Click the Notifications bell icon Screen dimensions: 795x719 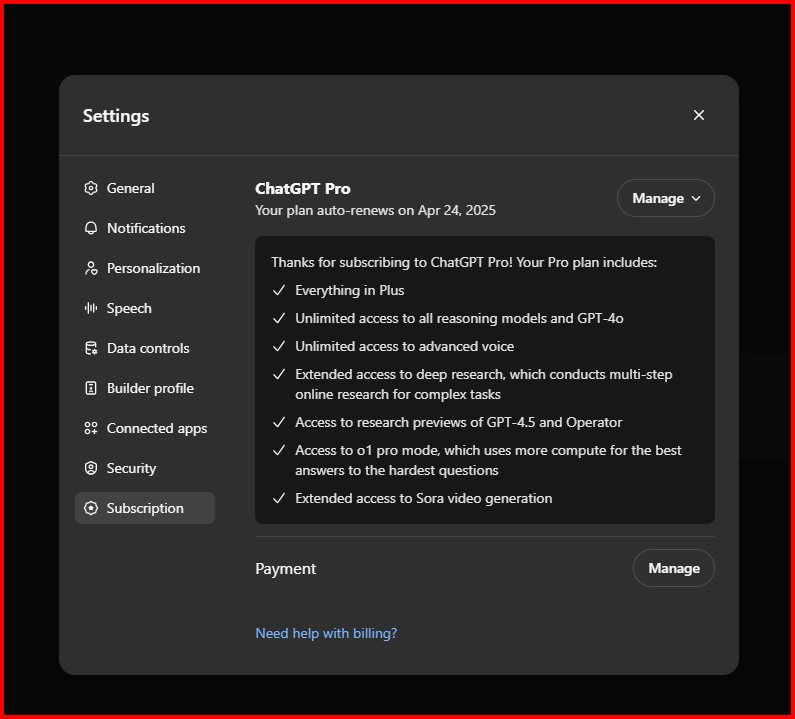[91, 228]
